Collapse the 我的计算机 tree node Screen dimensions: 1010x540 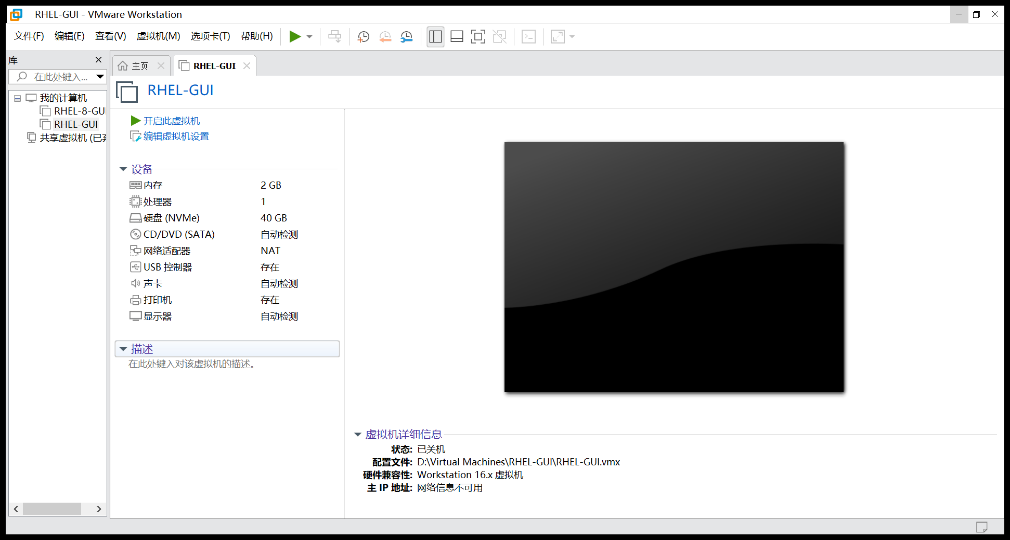click(x=17, y=98)
